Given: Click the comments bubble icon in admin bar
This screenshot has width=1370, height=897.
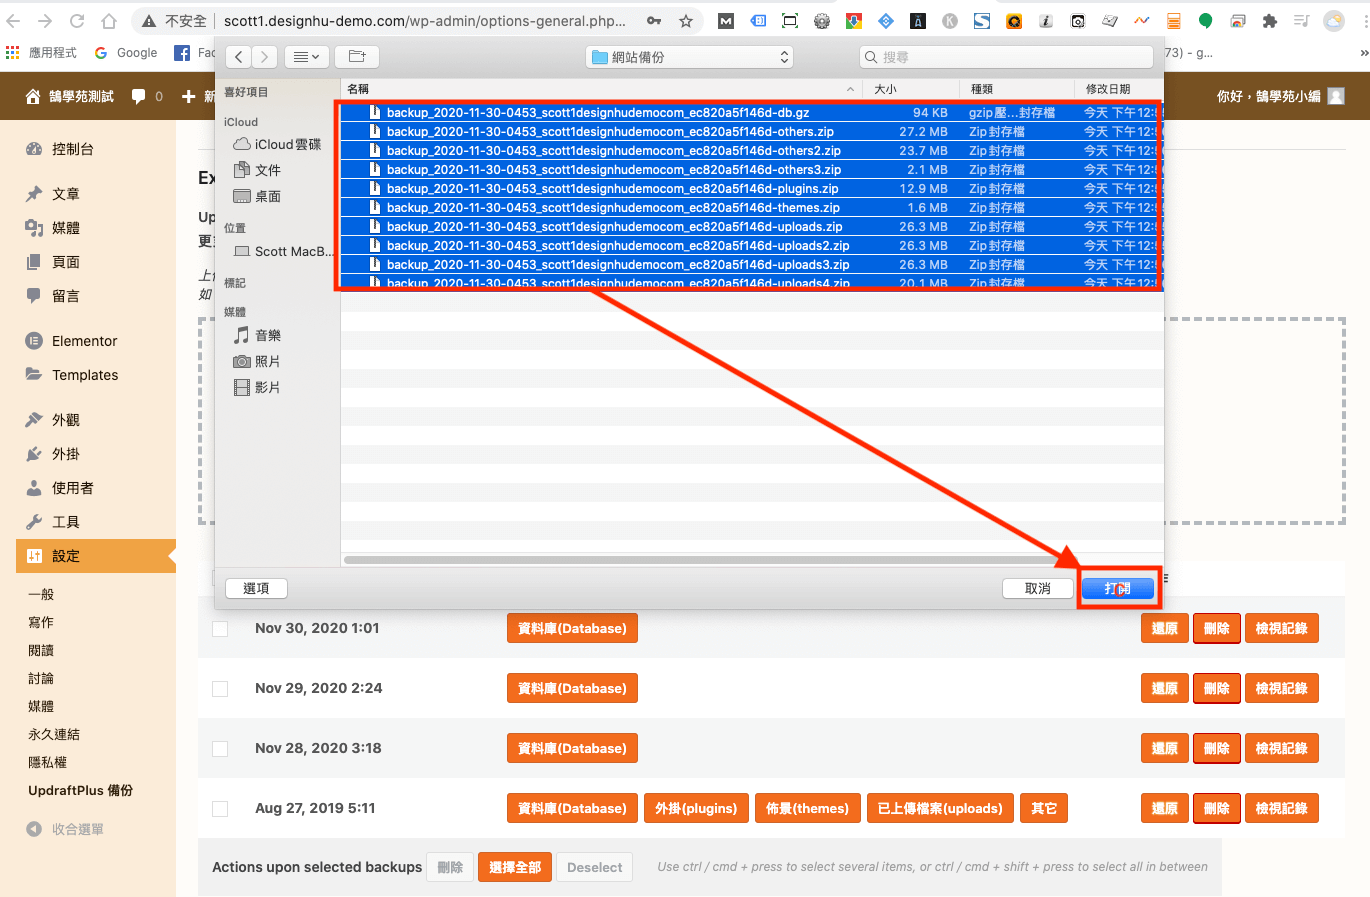Looking at the screenshot, I should 139,96.
